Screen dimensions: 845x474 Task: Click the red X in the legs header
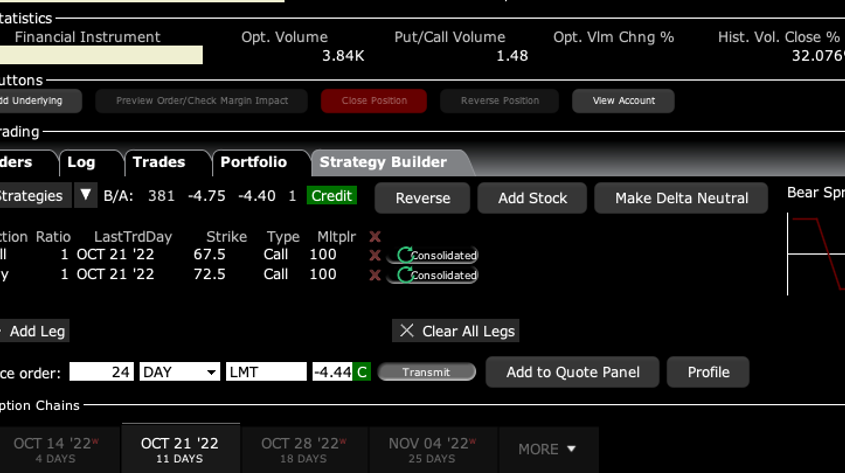point(375,237)
